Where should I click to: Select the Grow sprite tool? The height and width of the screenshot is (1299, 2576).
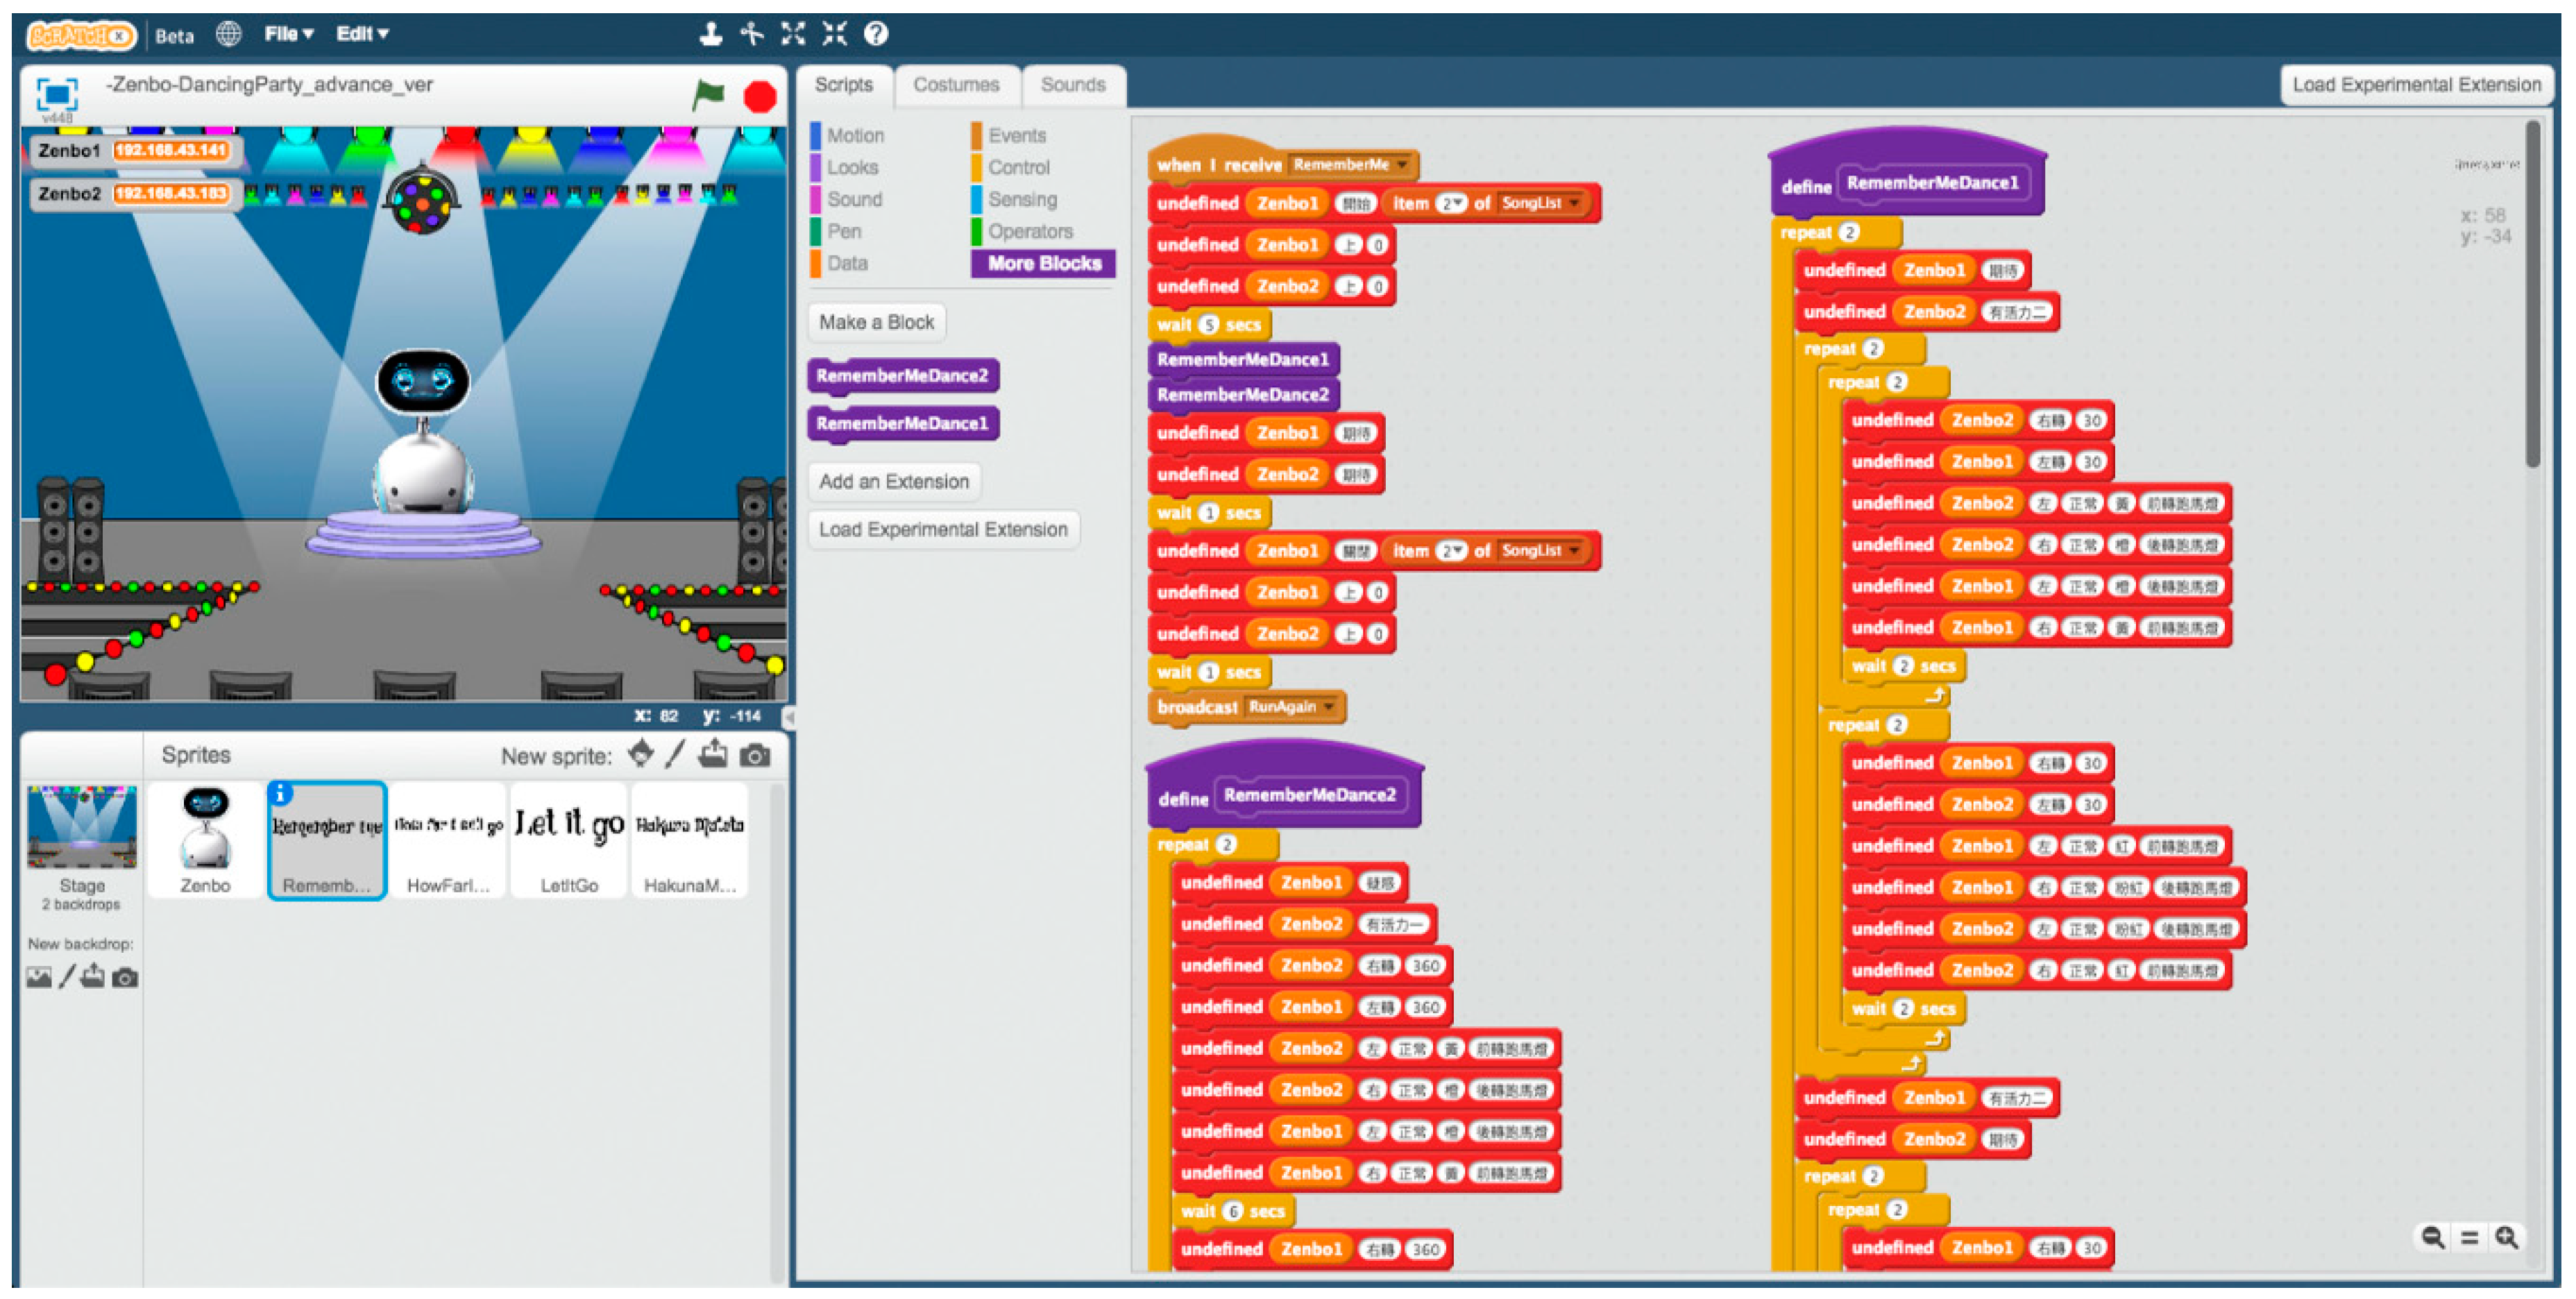(x=793, y=34)
